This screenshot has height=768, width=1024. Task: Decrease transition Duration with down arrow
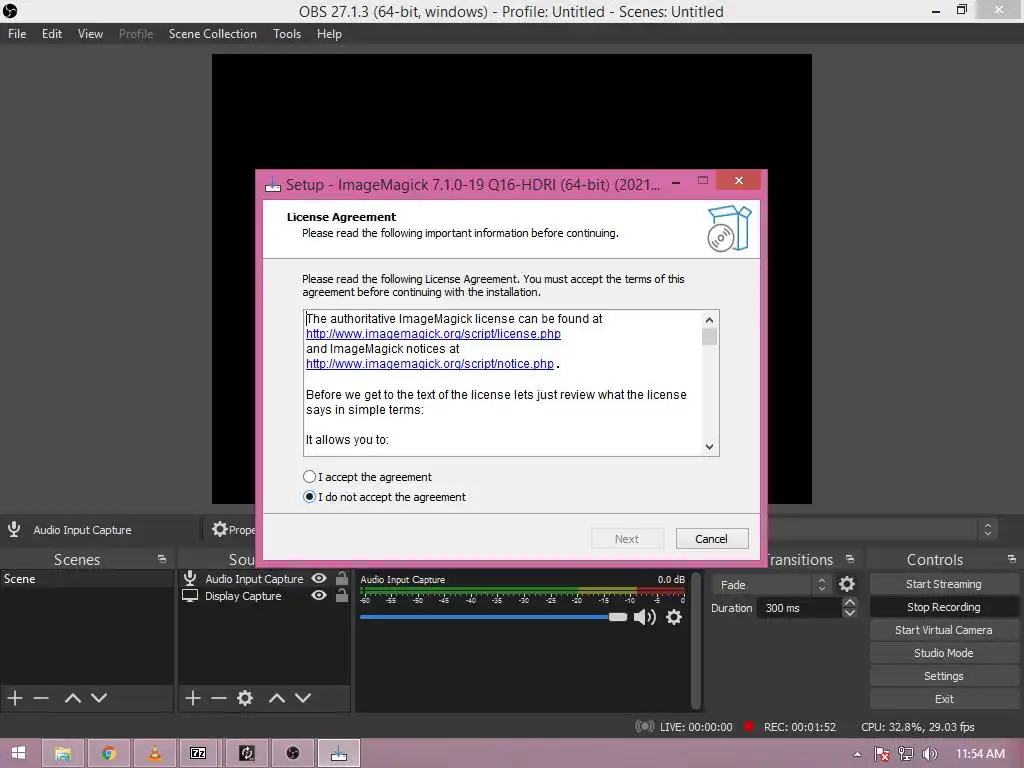click(x=850, y=613)
